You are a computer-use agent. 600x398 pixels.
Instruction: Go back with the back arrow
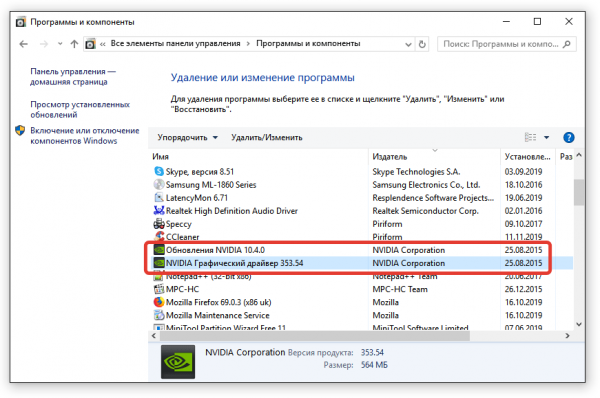[24, 44]
